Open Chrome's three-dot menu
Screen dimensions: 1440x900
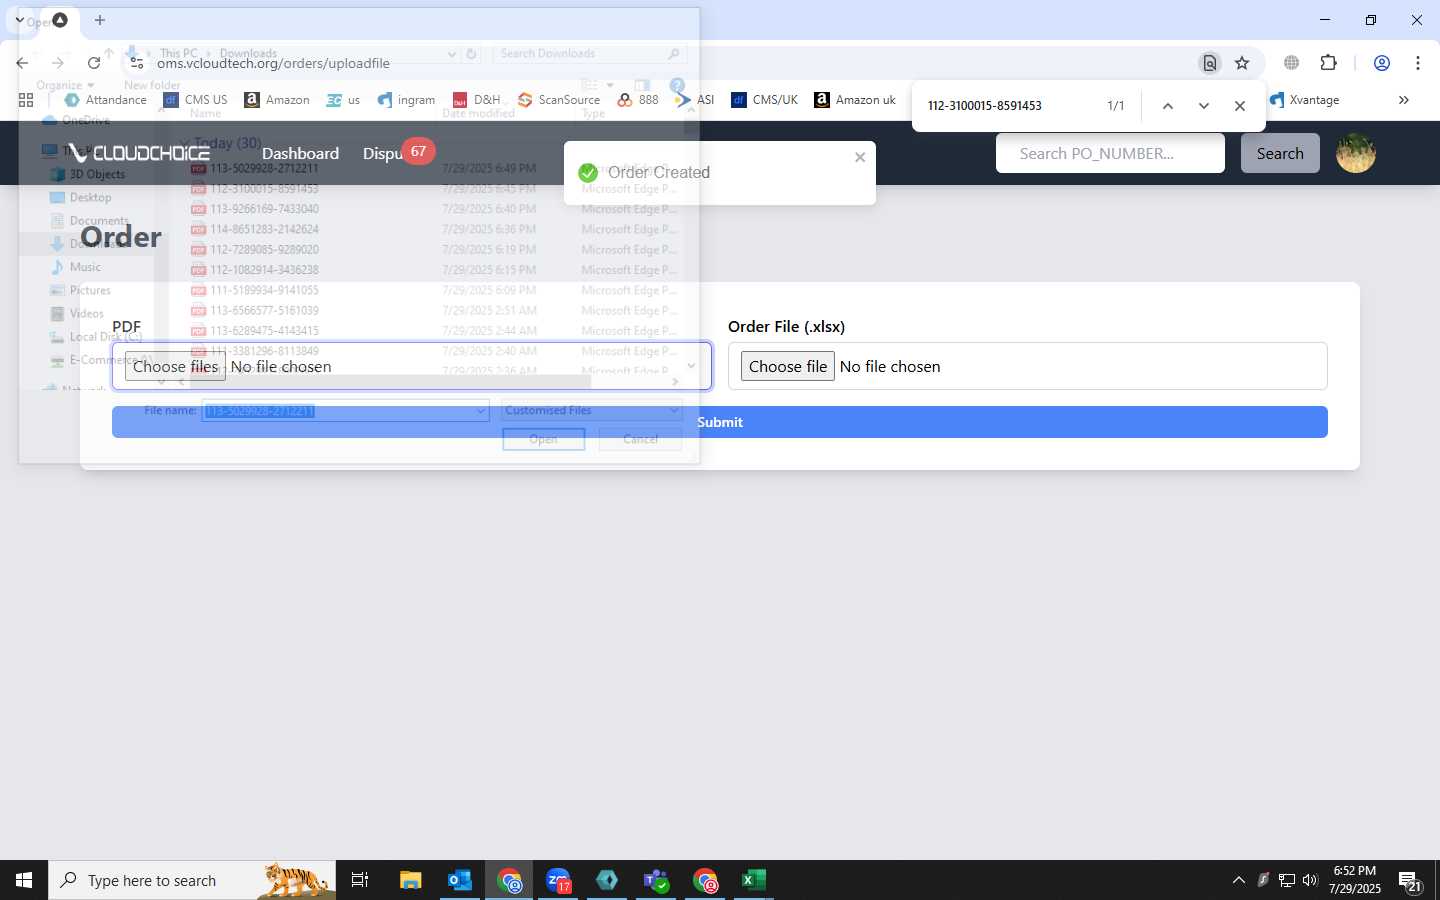pyautogui.click(x=1418, y=63)
